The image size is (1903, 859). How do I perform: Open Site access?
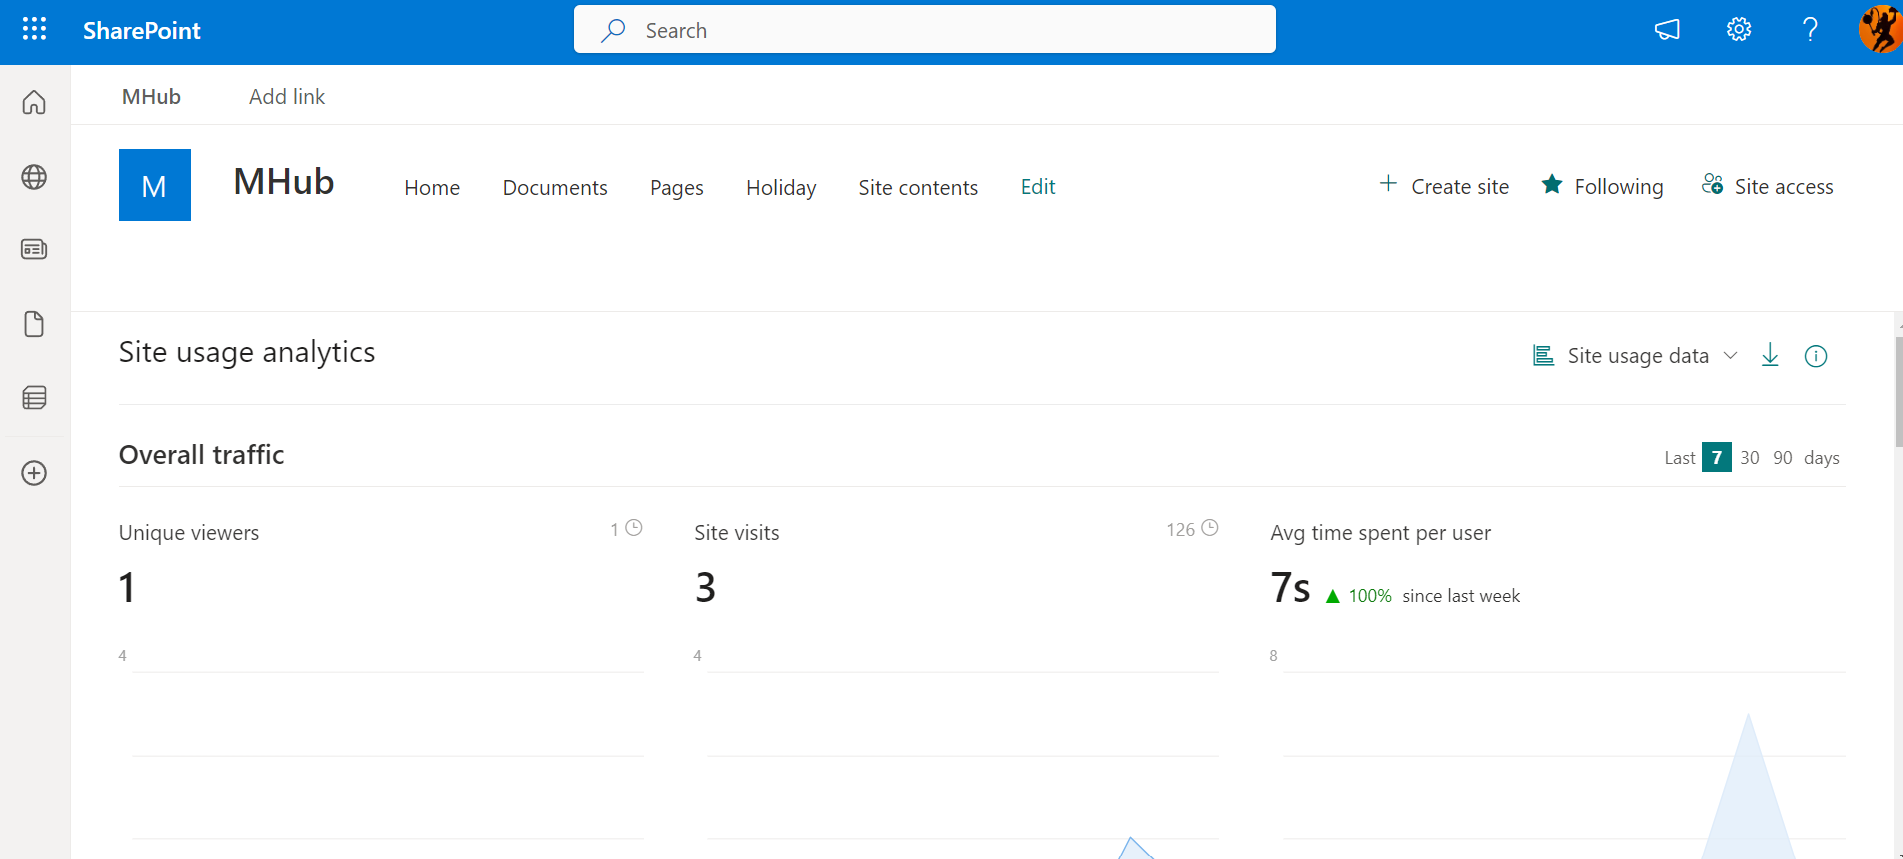(x=1767, y=186)
